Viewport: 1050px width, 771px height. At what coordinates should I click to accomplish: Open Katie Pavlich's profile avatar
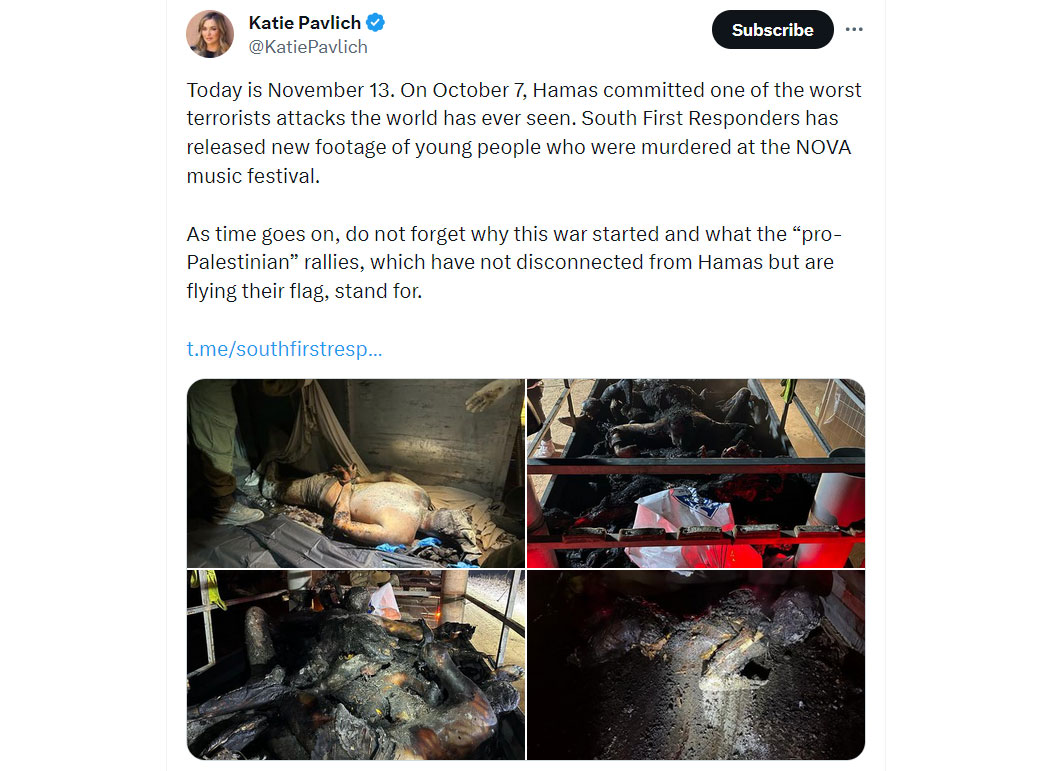210,34
